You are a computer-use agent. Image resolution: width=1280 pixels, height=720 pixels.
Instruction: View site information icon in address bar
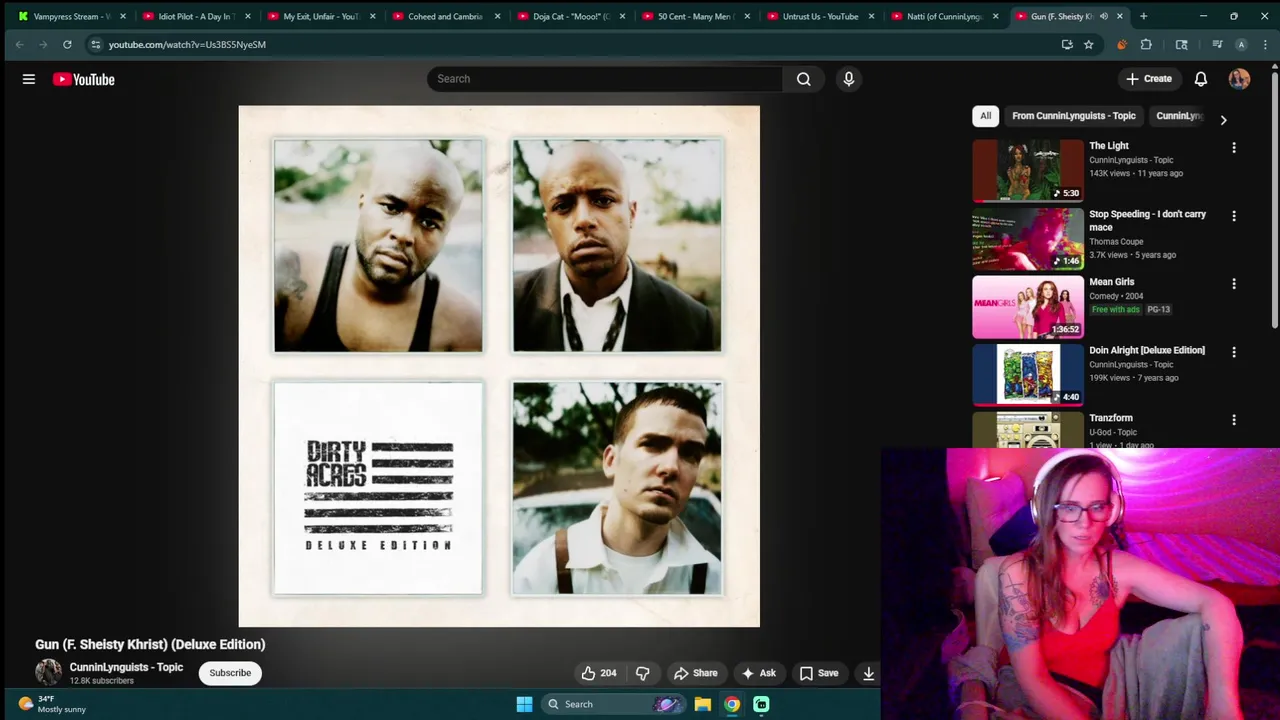(x=95, y=44)
